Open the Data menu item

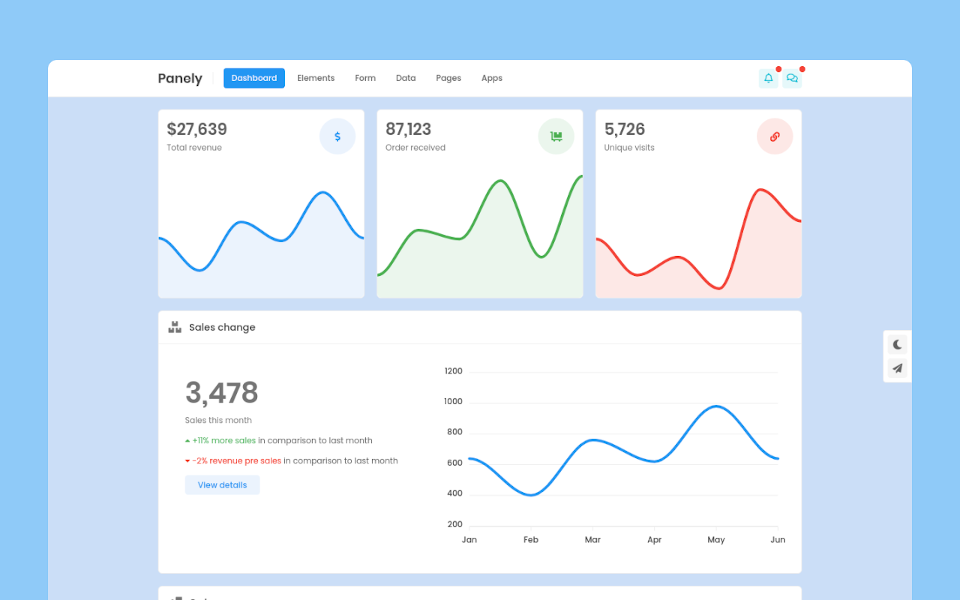click(405, 78)
